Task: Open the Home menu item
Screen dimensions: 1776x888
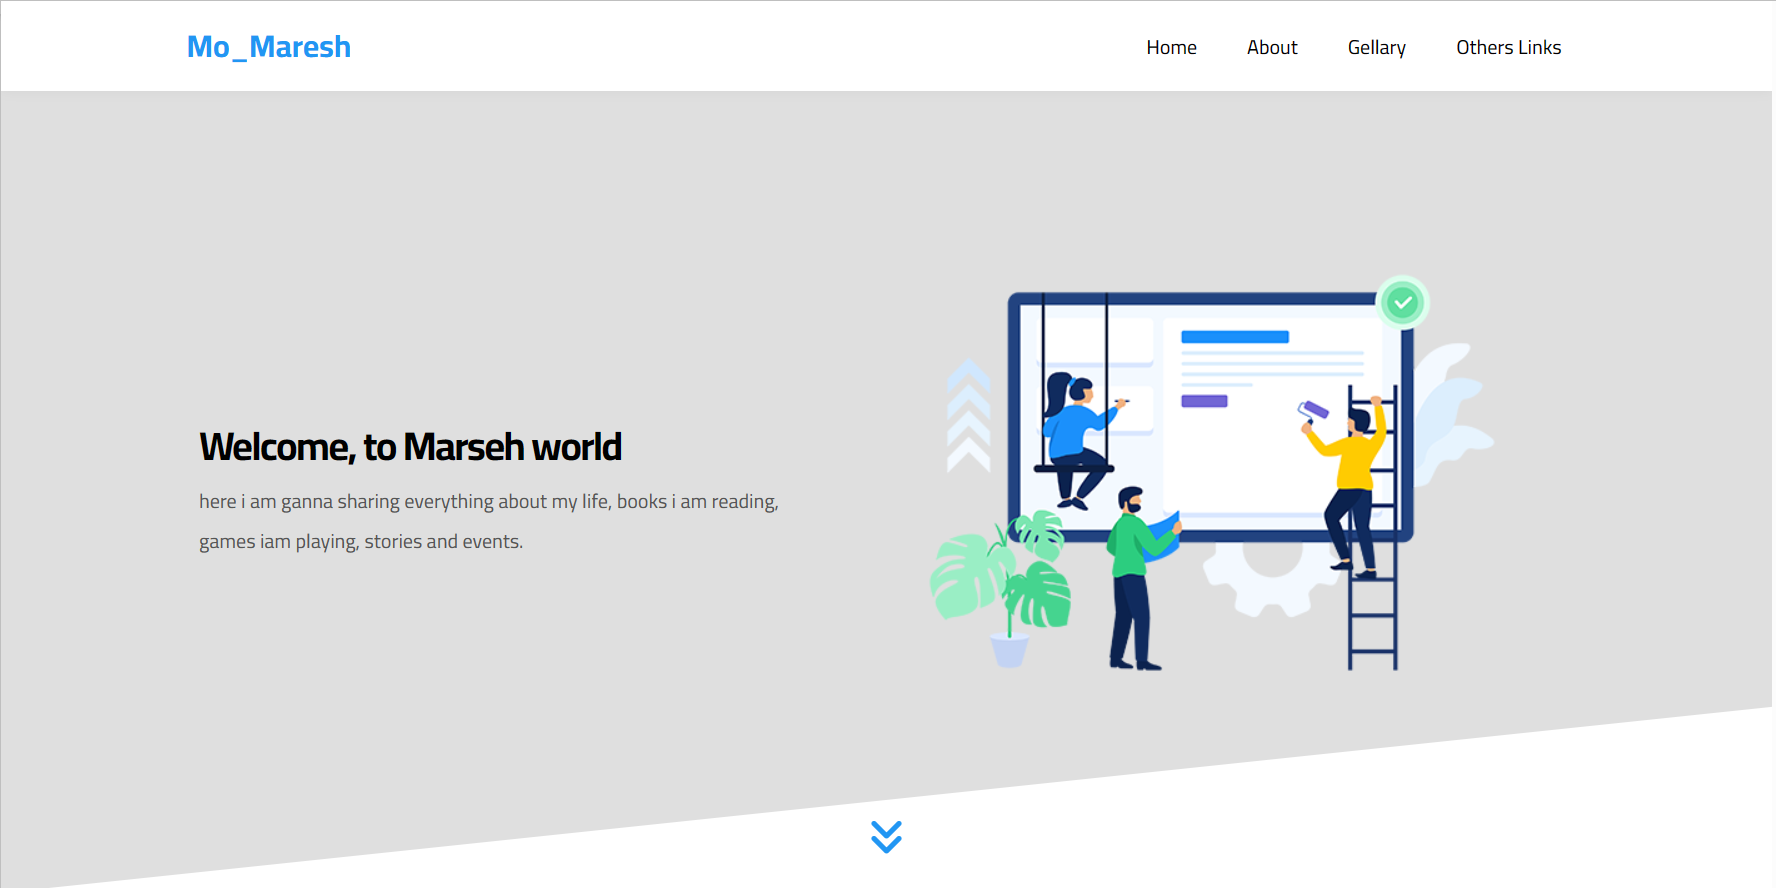Action: click(x=1171, y=47)
